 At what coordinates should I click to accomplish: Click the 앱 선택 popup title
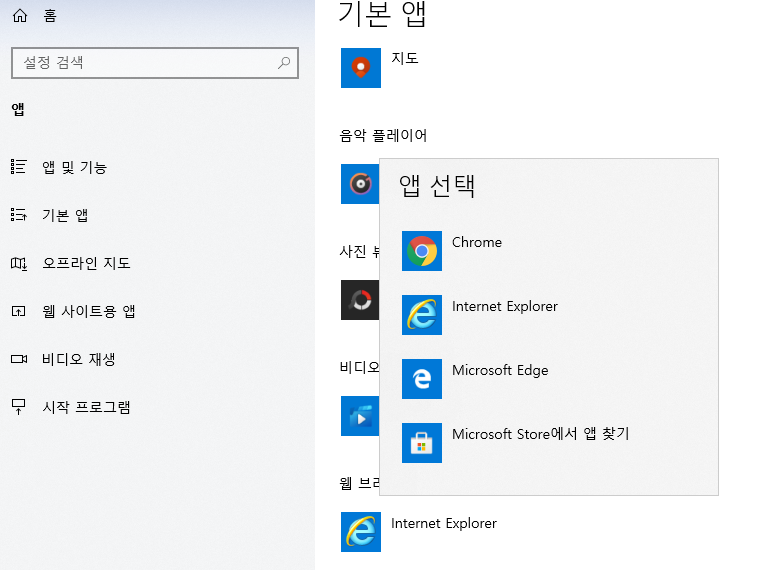(437, 186)
